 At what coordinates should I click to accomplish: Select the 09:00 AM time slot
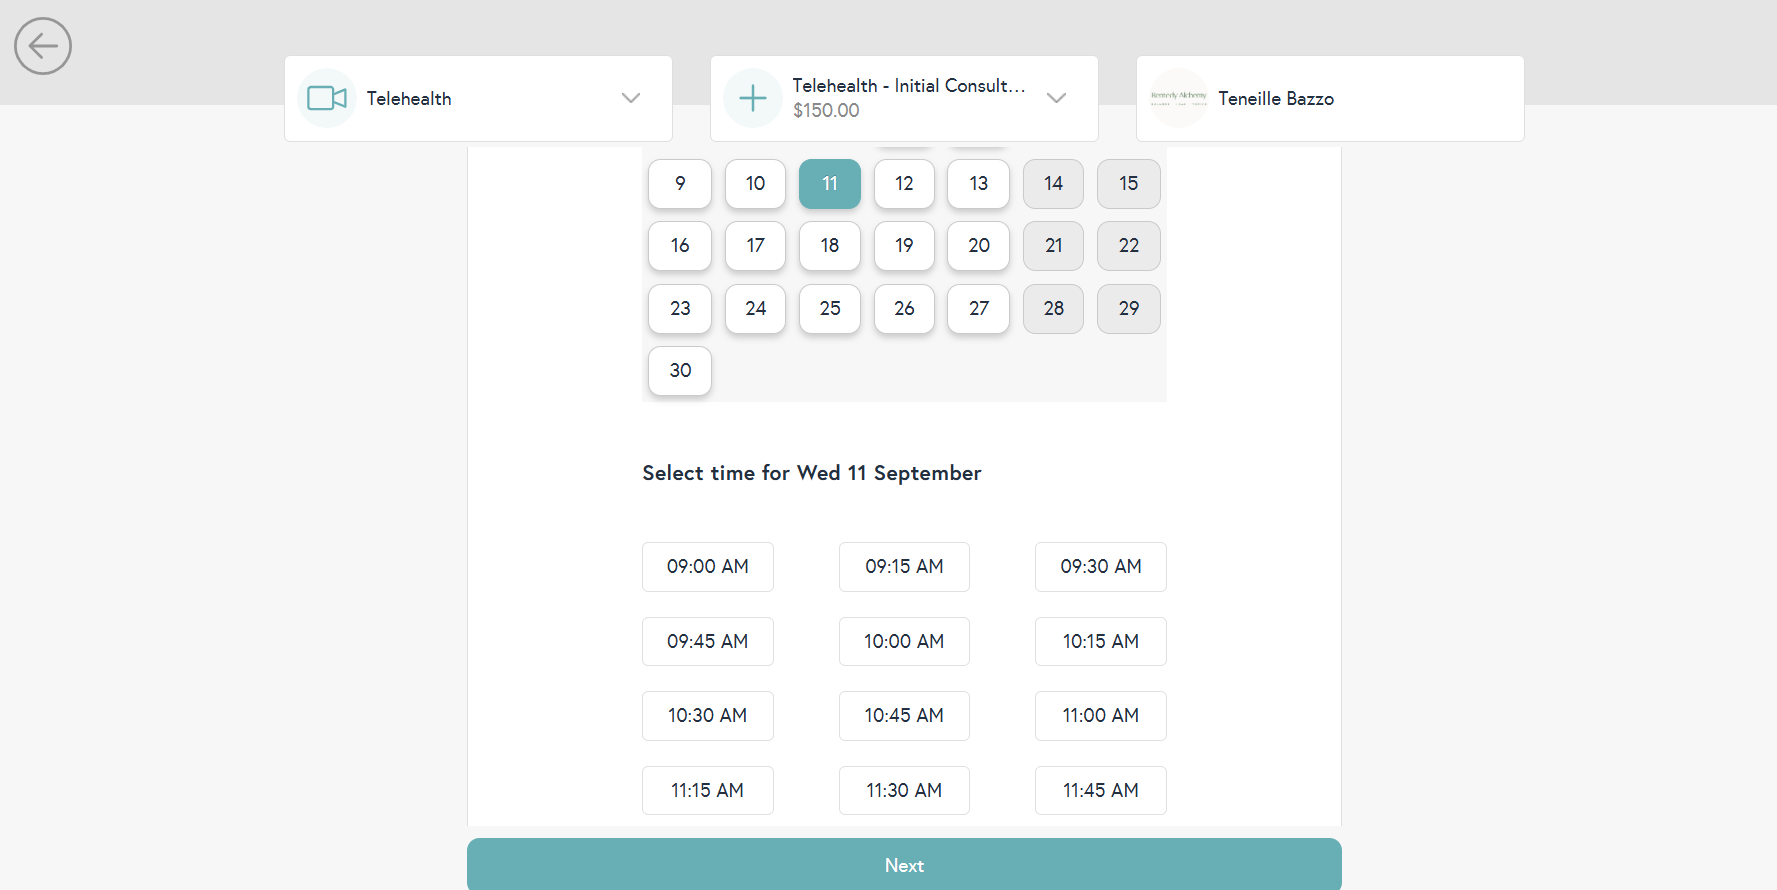pyautogui.click(x=707, y=567)
